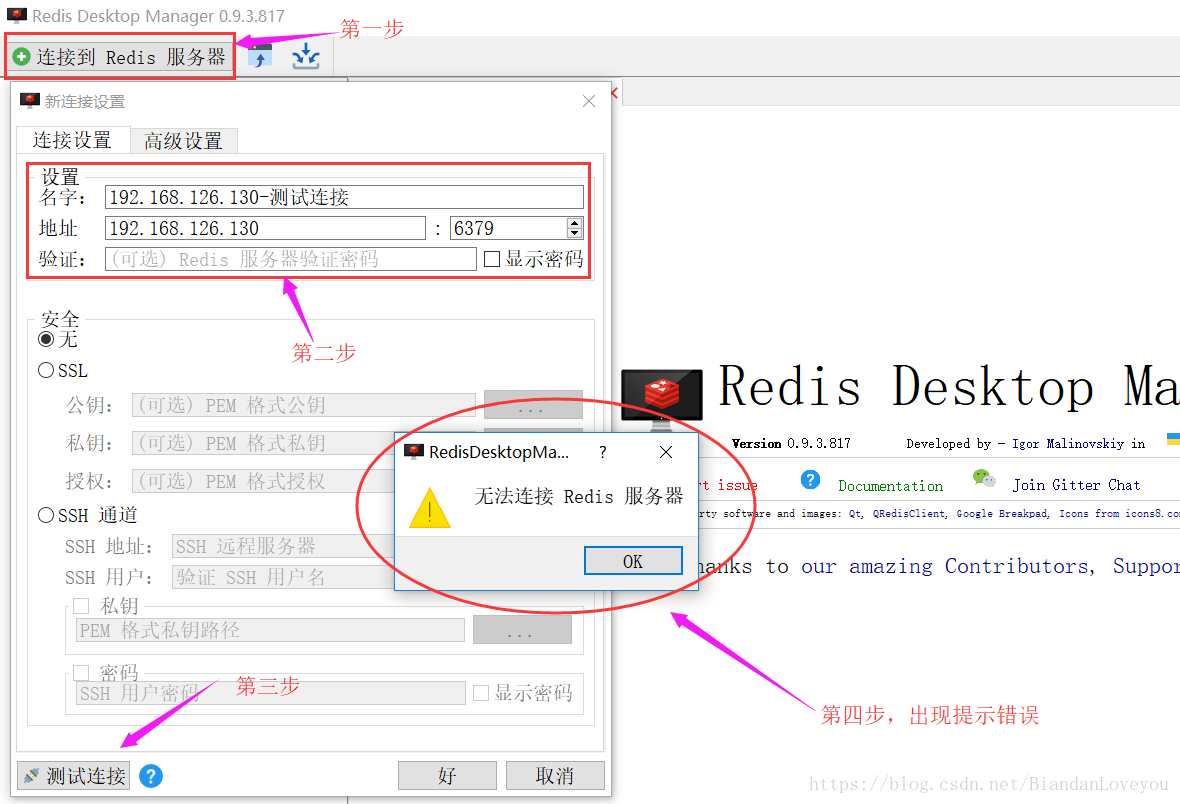Click the PEM public key field
This screenshot has height=804, width=1180.
pos(303,405)
